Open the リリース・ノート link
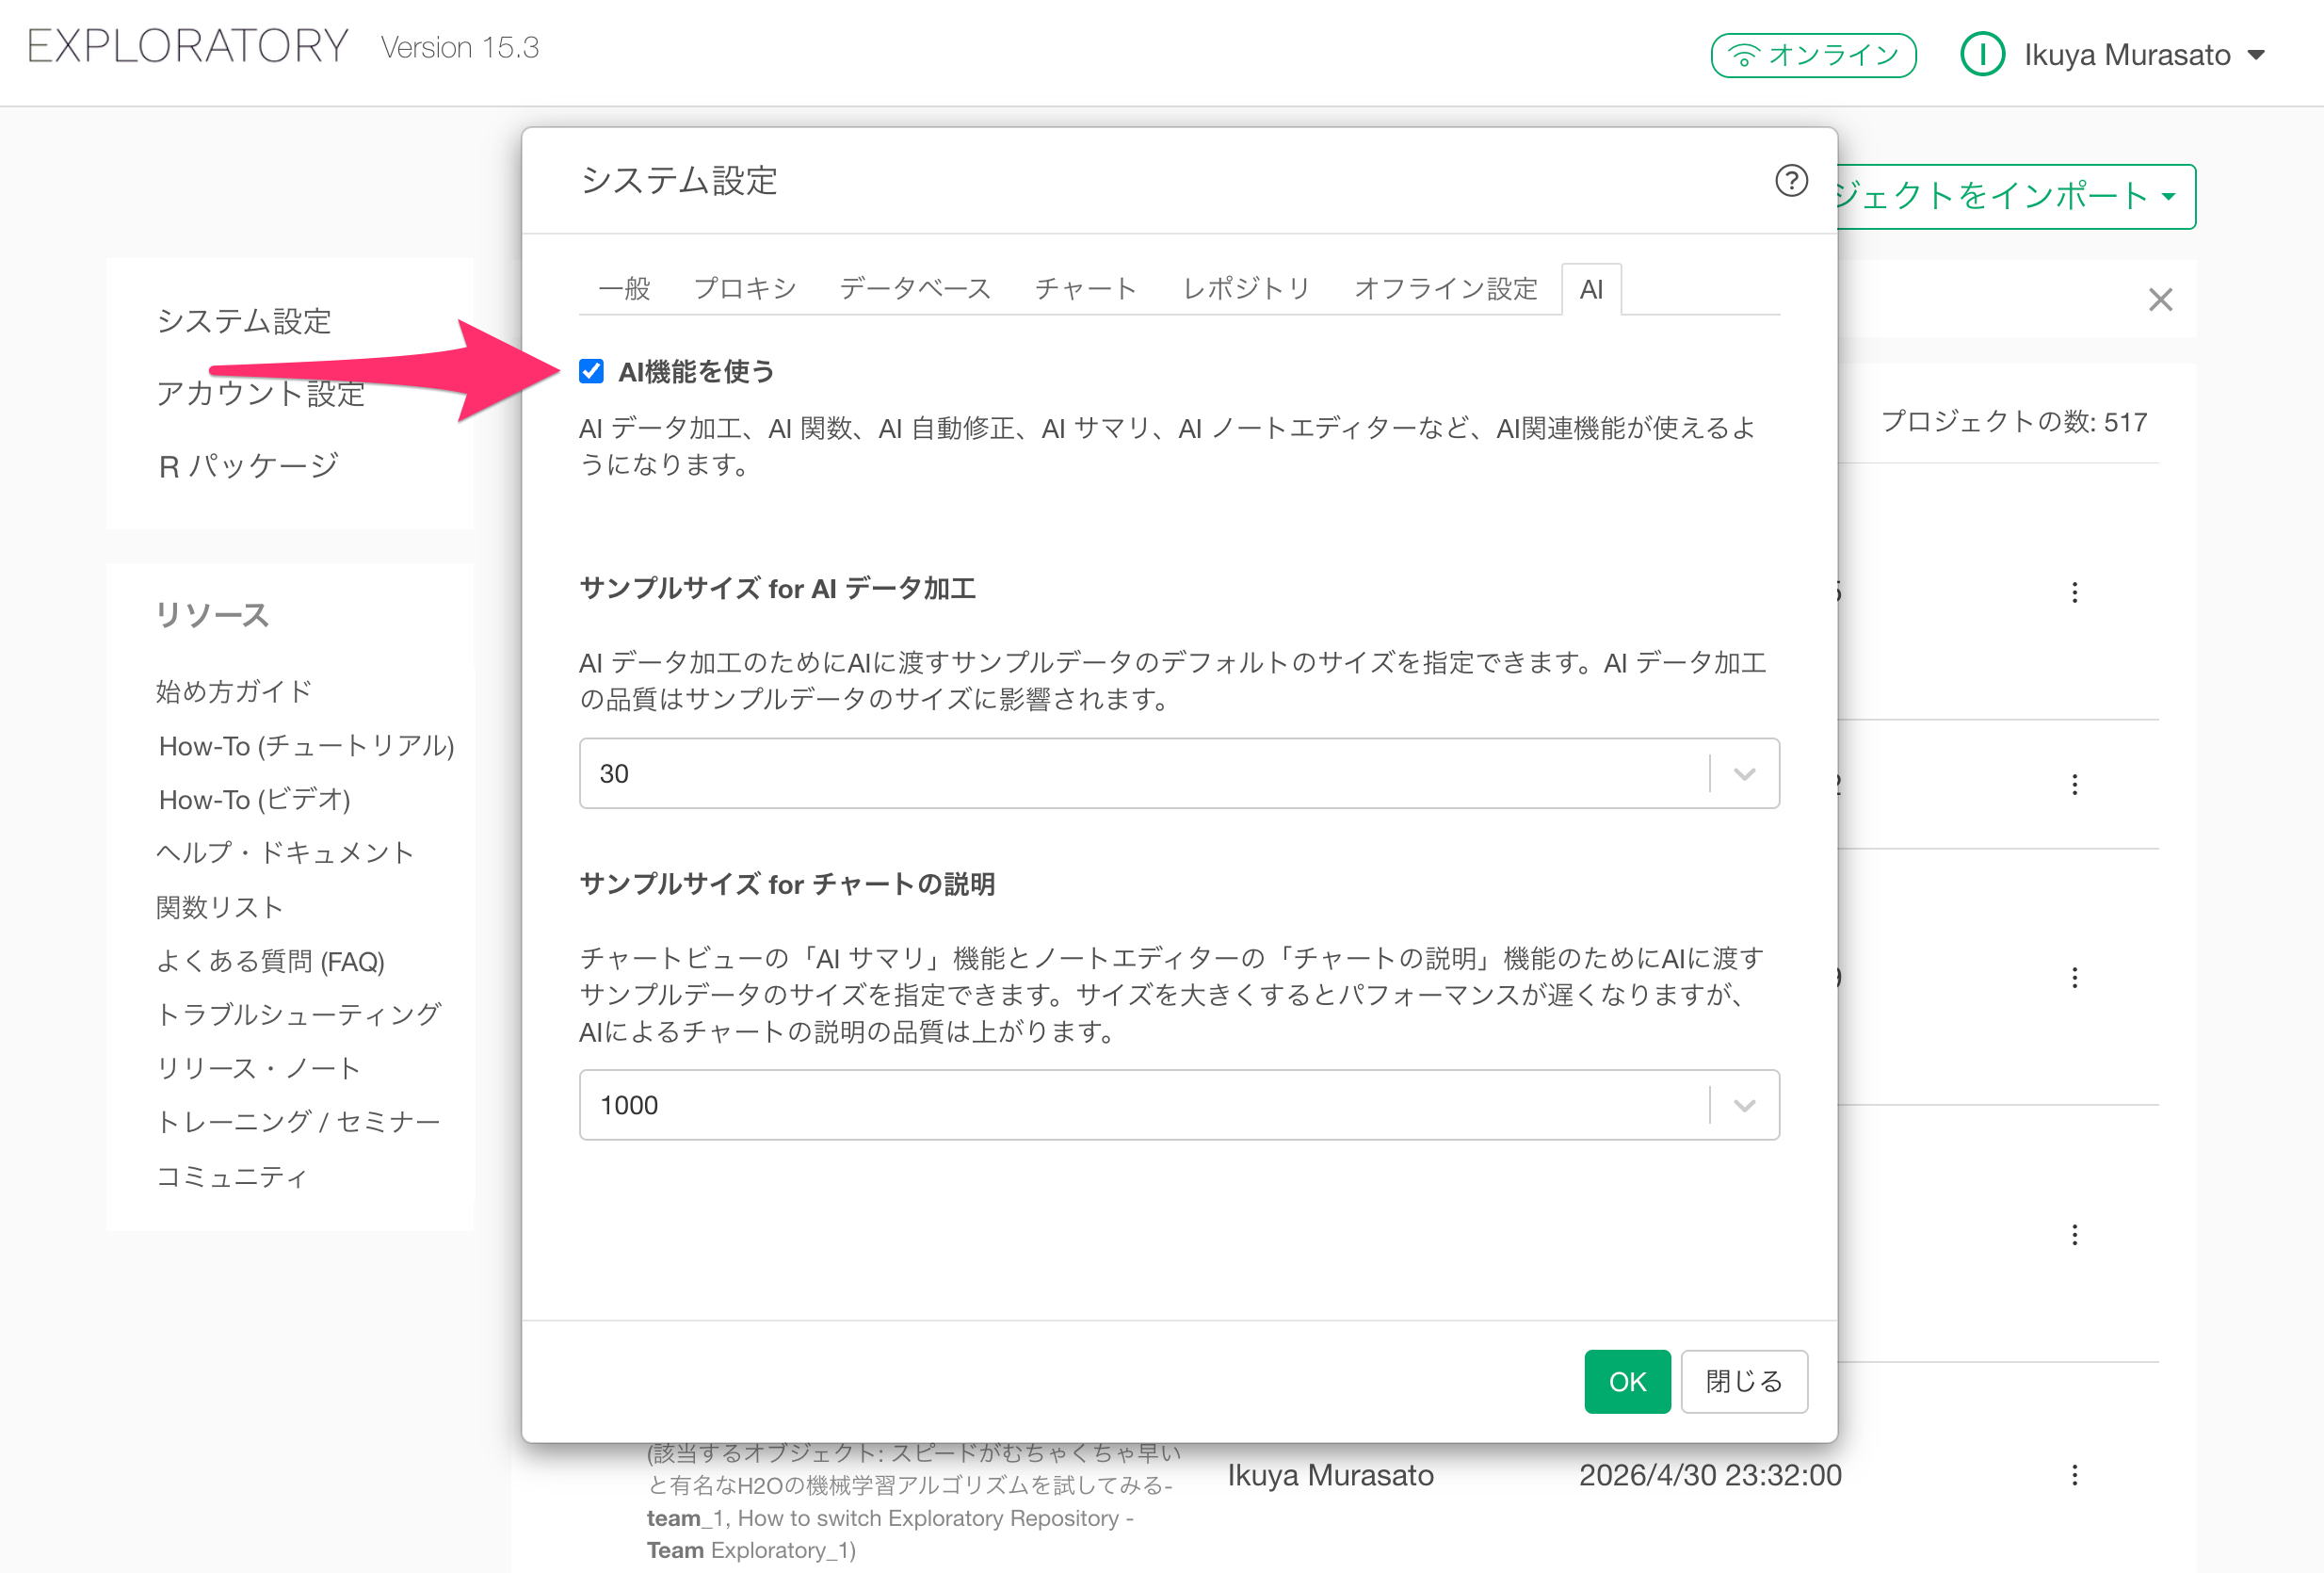This screenshot has height=1573, width=2324. pos(258,1068)
